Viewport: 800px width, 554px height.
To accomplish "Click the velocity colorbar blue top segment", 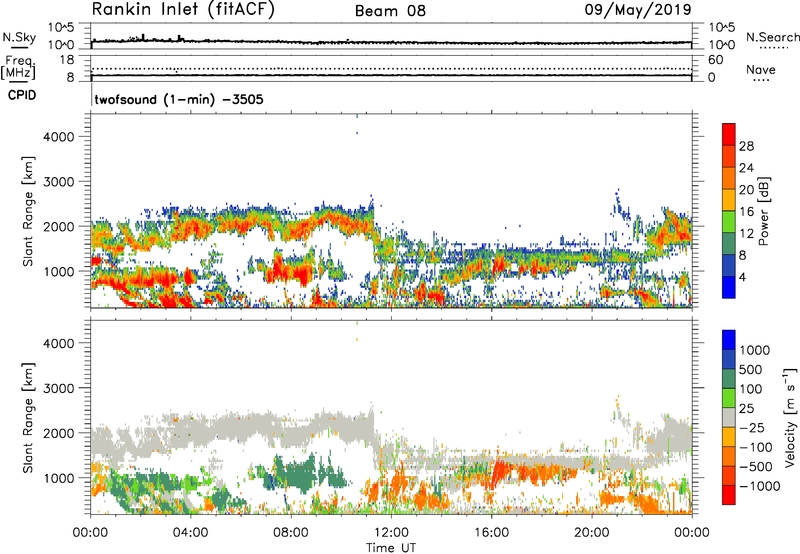I will point(729,340).
